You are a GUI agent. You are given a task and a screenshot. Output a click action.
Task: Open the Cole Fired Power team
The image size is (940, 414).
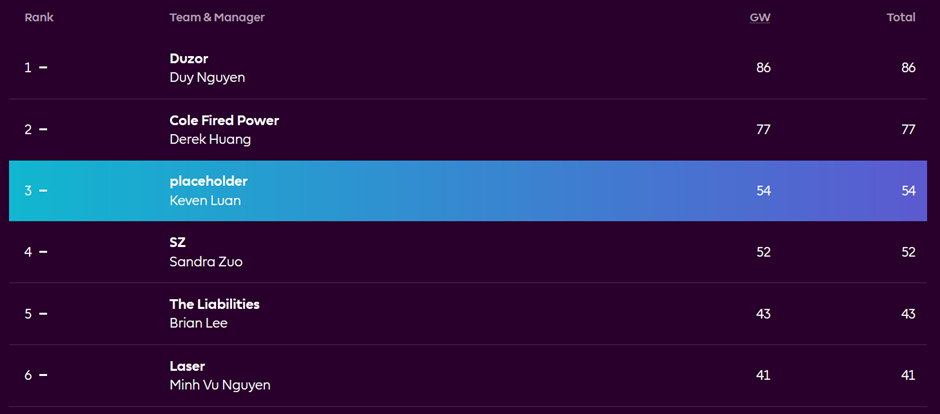tap(224, 120)
